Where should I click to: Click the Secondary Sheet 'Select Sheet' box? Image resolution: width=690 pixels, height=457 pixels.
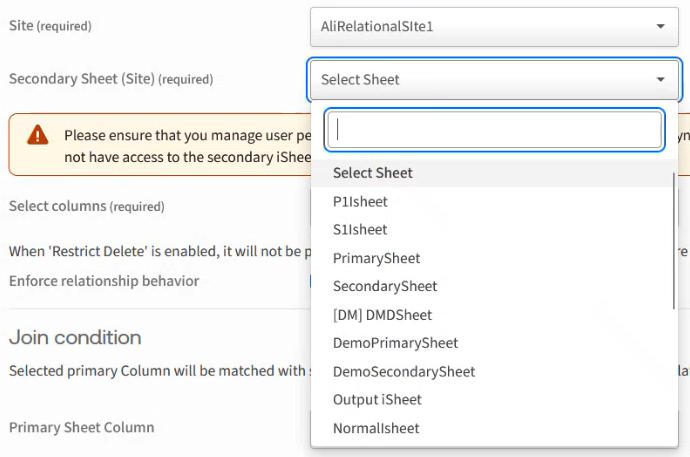click(480, 80)
